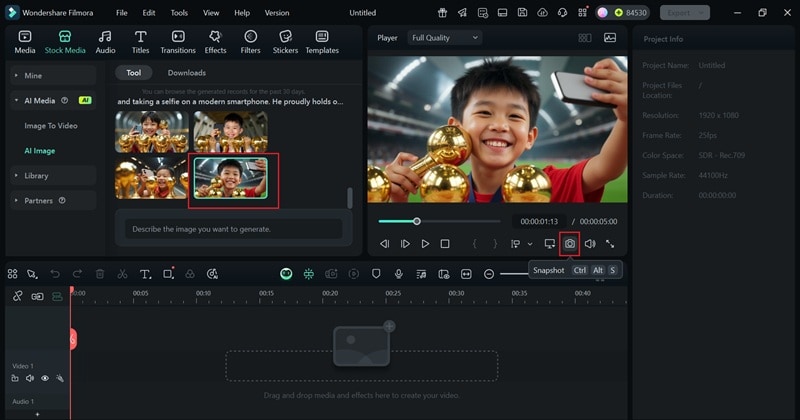Click the image description input field
Screen dimensions: 800x420
tap(234, 229)
